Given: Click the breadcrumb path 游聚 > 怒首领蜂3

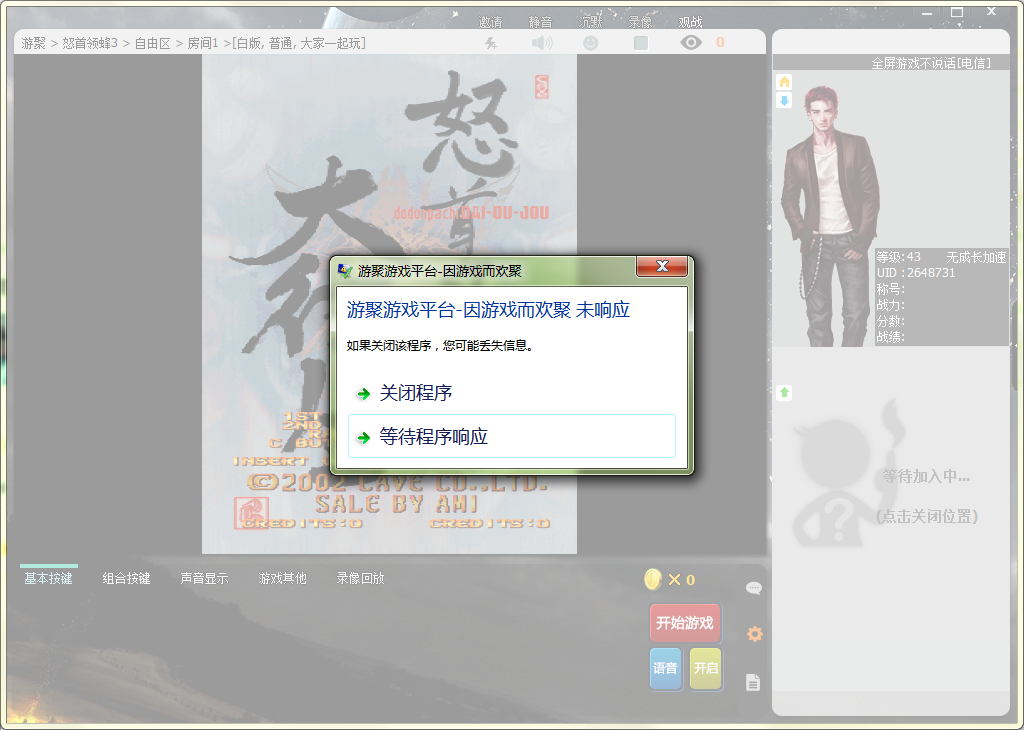Looking at the screenshot, I should (x=70, y=43).
